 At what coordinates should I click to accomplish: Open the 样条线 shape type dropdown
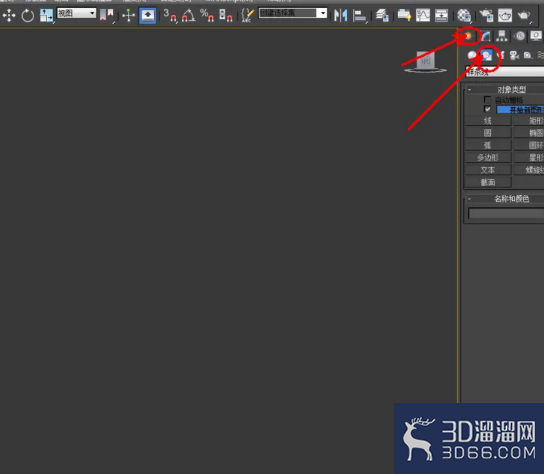point(504,72)
